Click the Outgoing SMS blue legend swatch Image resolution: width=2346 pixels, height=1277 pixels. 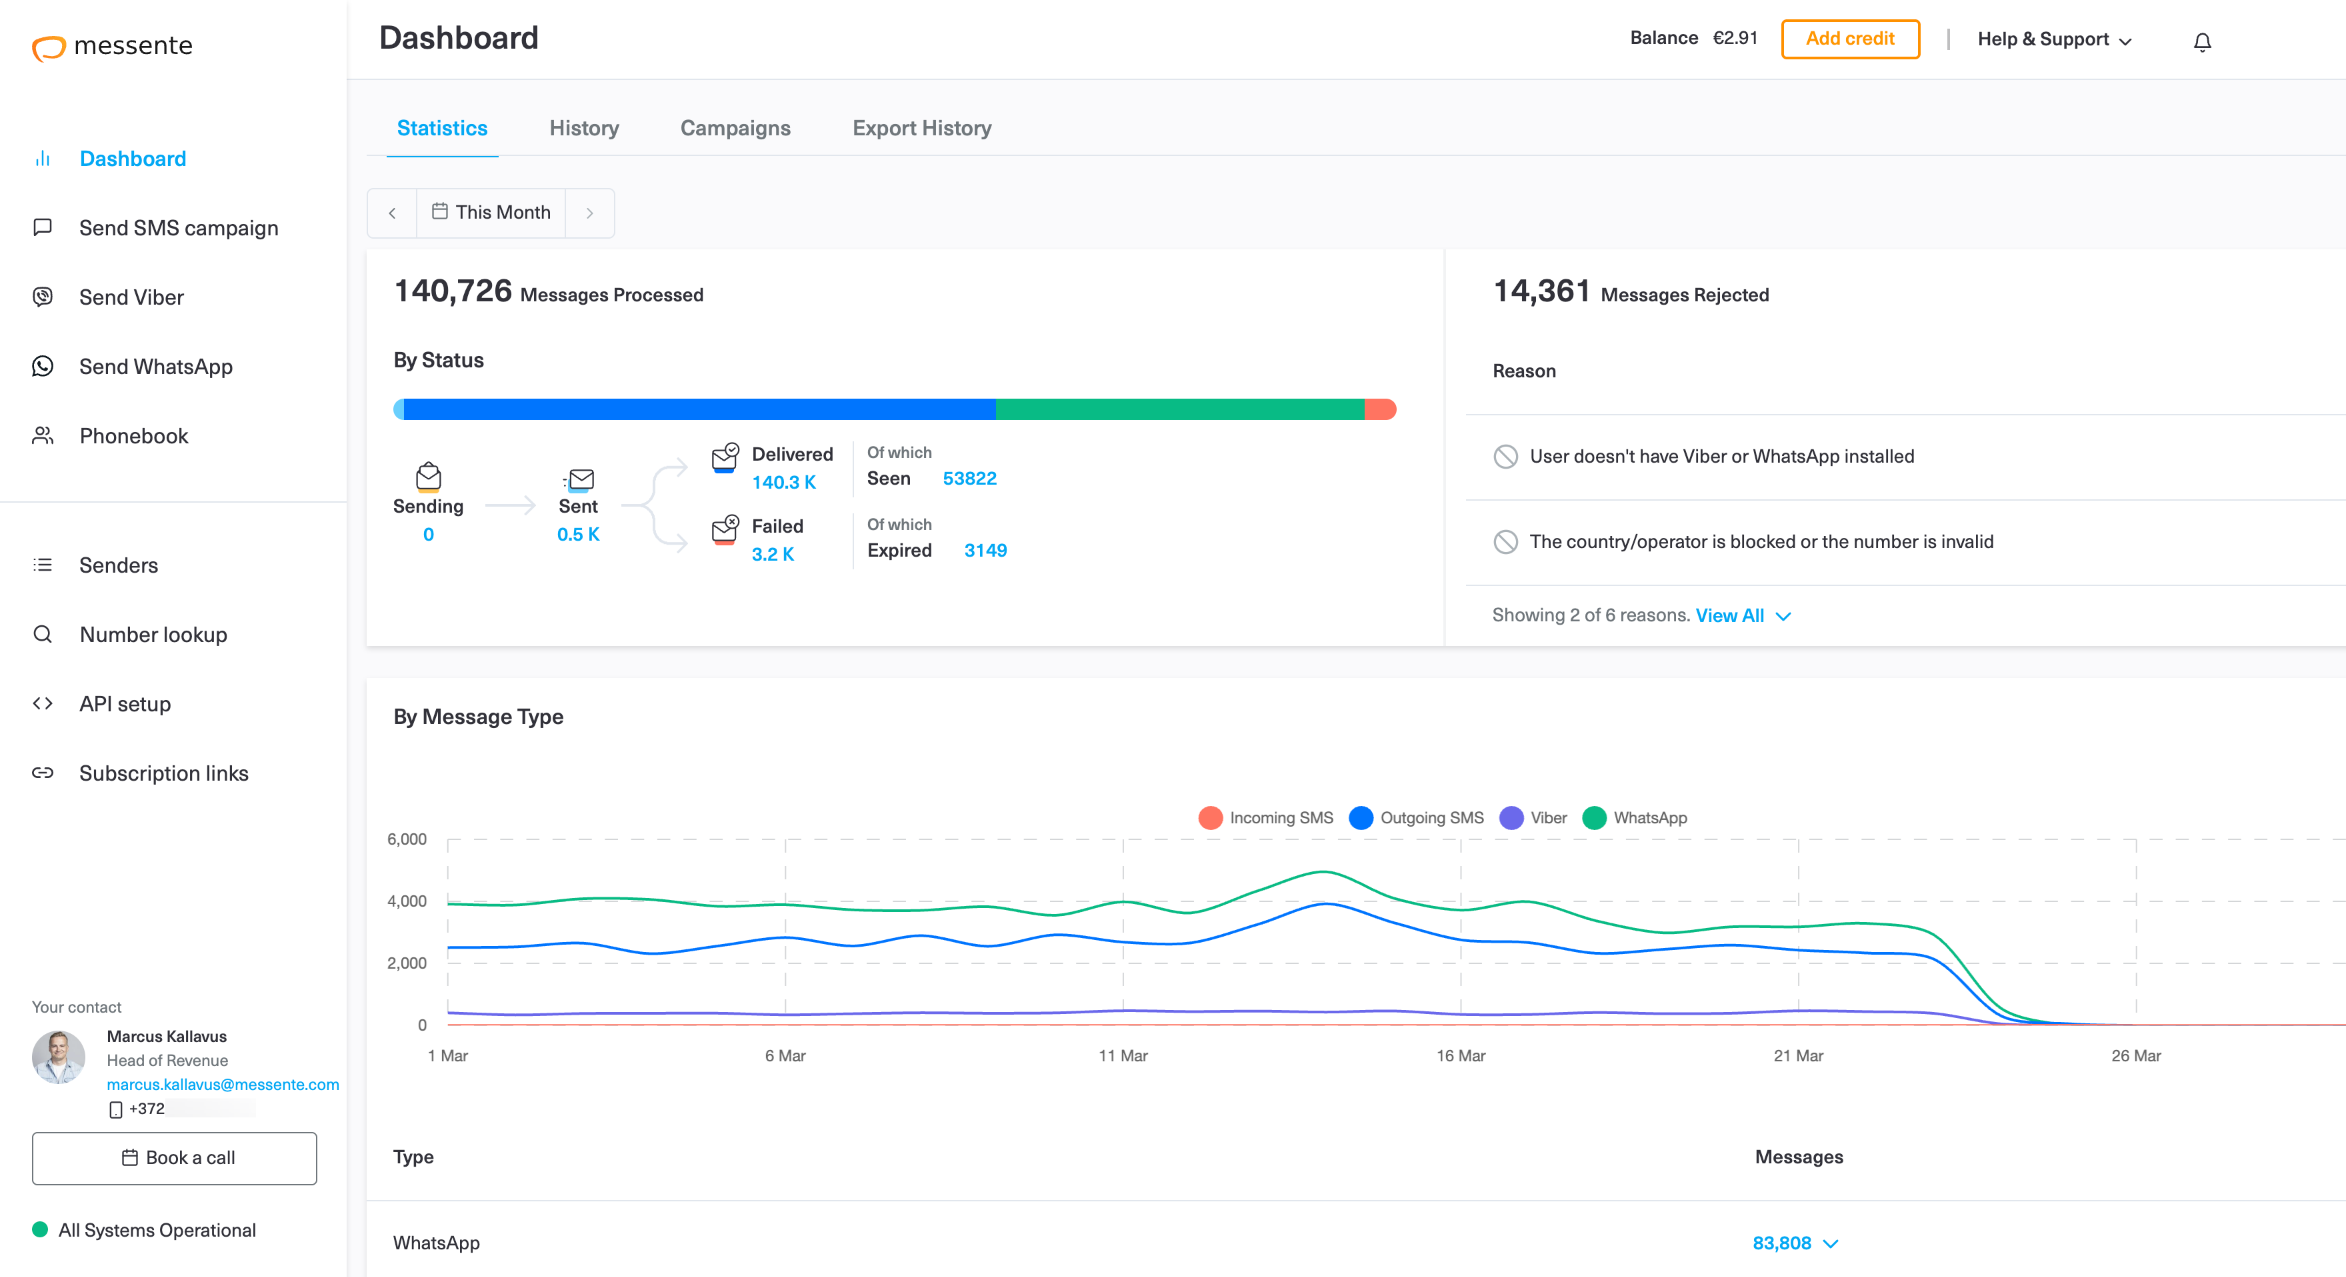[x=1361, y=818]
